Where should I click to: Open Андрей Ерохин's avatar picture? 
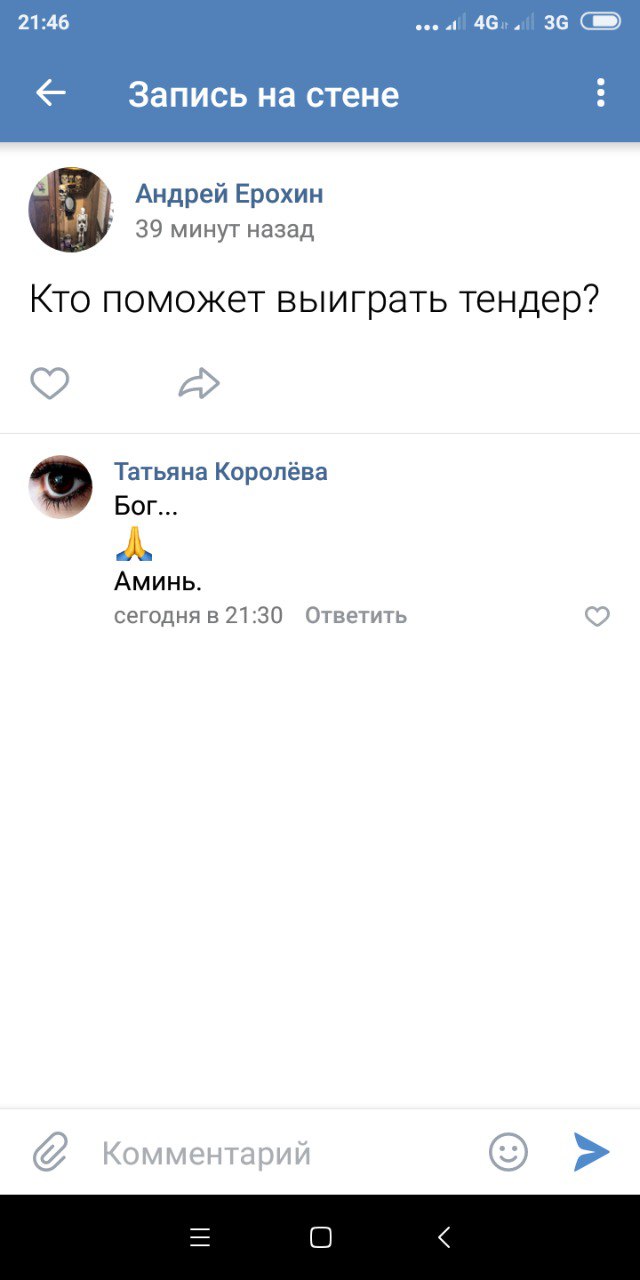tap(70, 210)
